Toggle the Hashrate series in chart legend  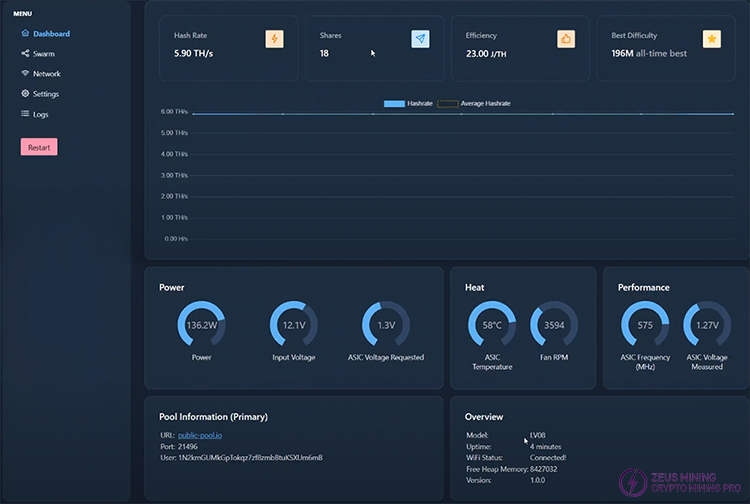pyautogui.click(x=407, y=103)
